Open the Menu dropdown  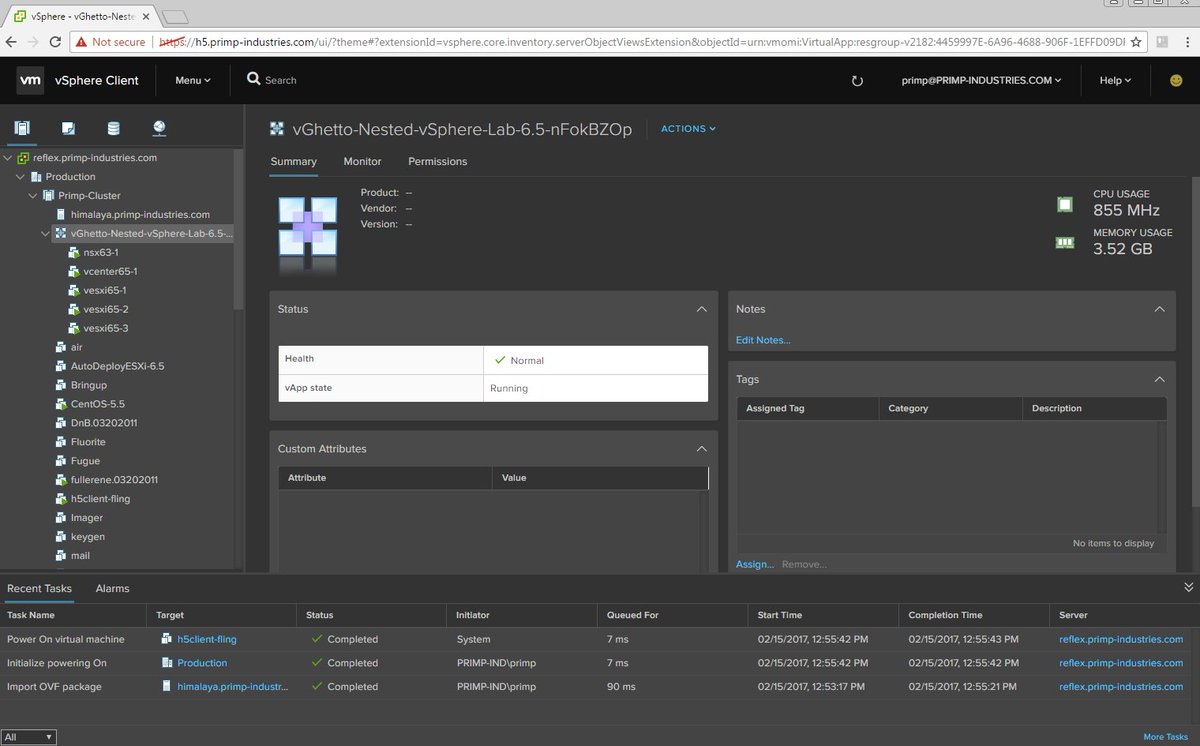click(x=193, y=80)
